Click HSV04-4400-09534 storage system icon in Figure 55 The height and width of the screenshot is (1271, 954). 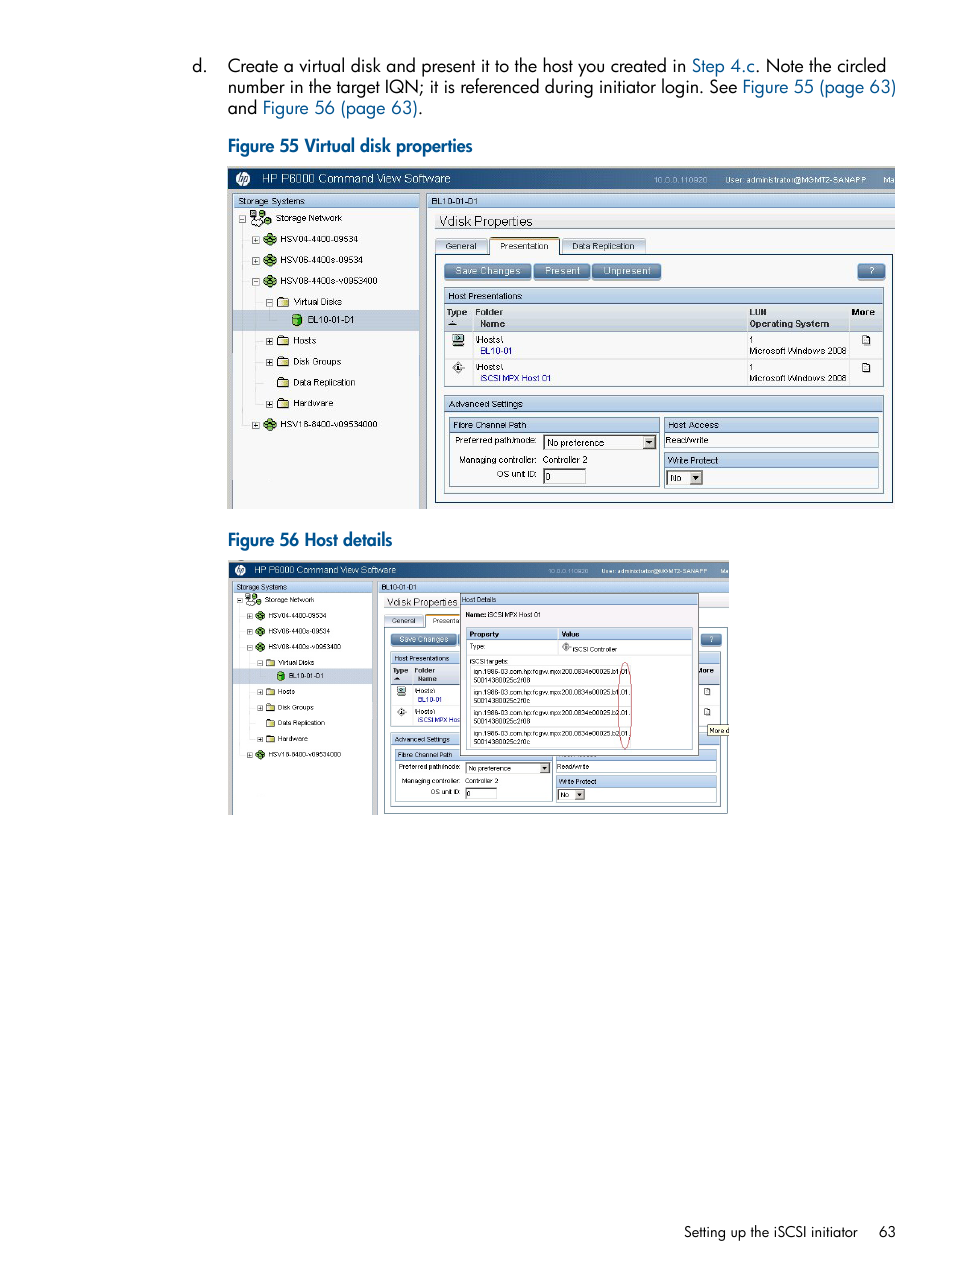click(x=270, y=240)
